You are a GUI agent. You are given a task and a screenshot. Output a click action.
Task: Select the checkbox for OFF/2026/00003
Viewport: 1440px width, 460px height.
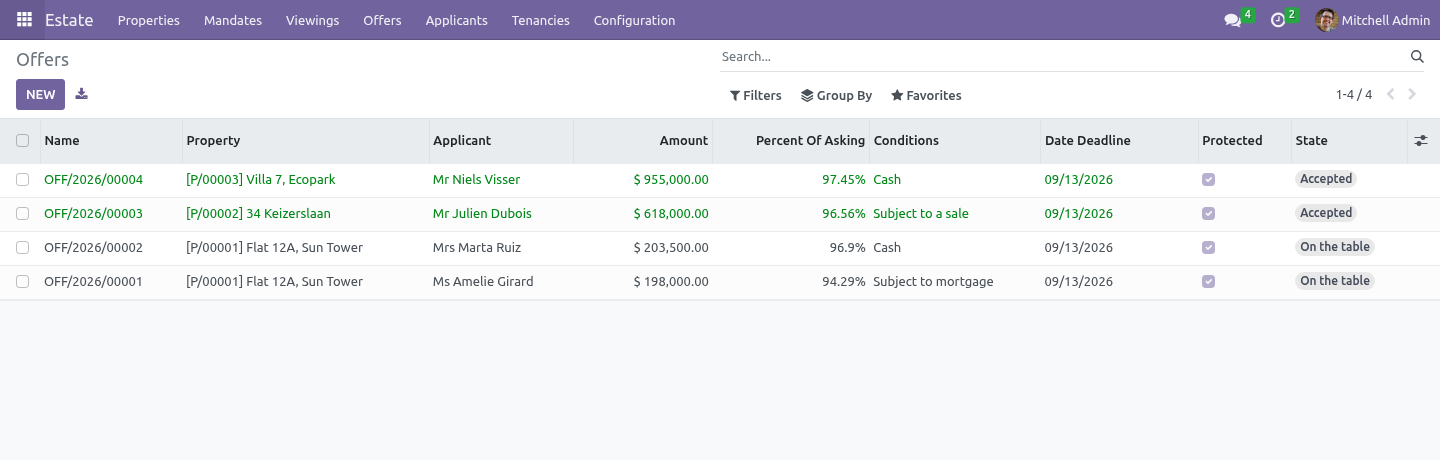(x=23, y=214)
